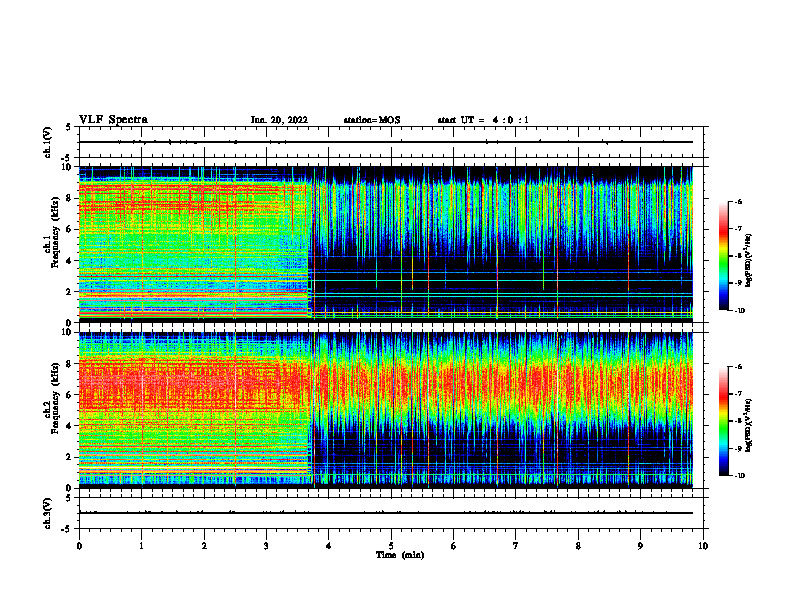Click the "8" tick on the time axis
792x612 pixels.
coord(578,546)
